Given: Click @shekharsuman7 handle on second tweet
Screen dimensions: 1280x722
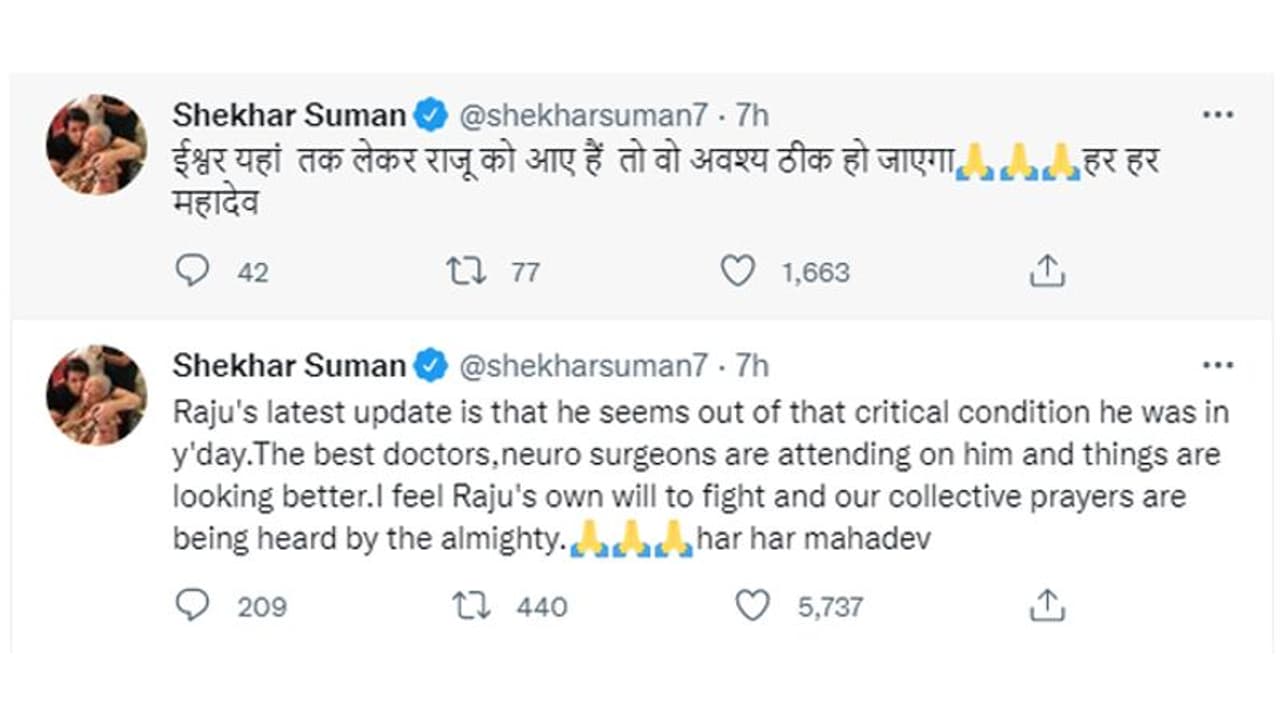Looking at the screenshot, I should (x=583, y=367).
